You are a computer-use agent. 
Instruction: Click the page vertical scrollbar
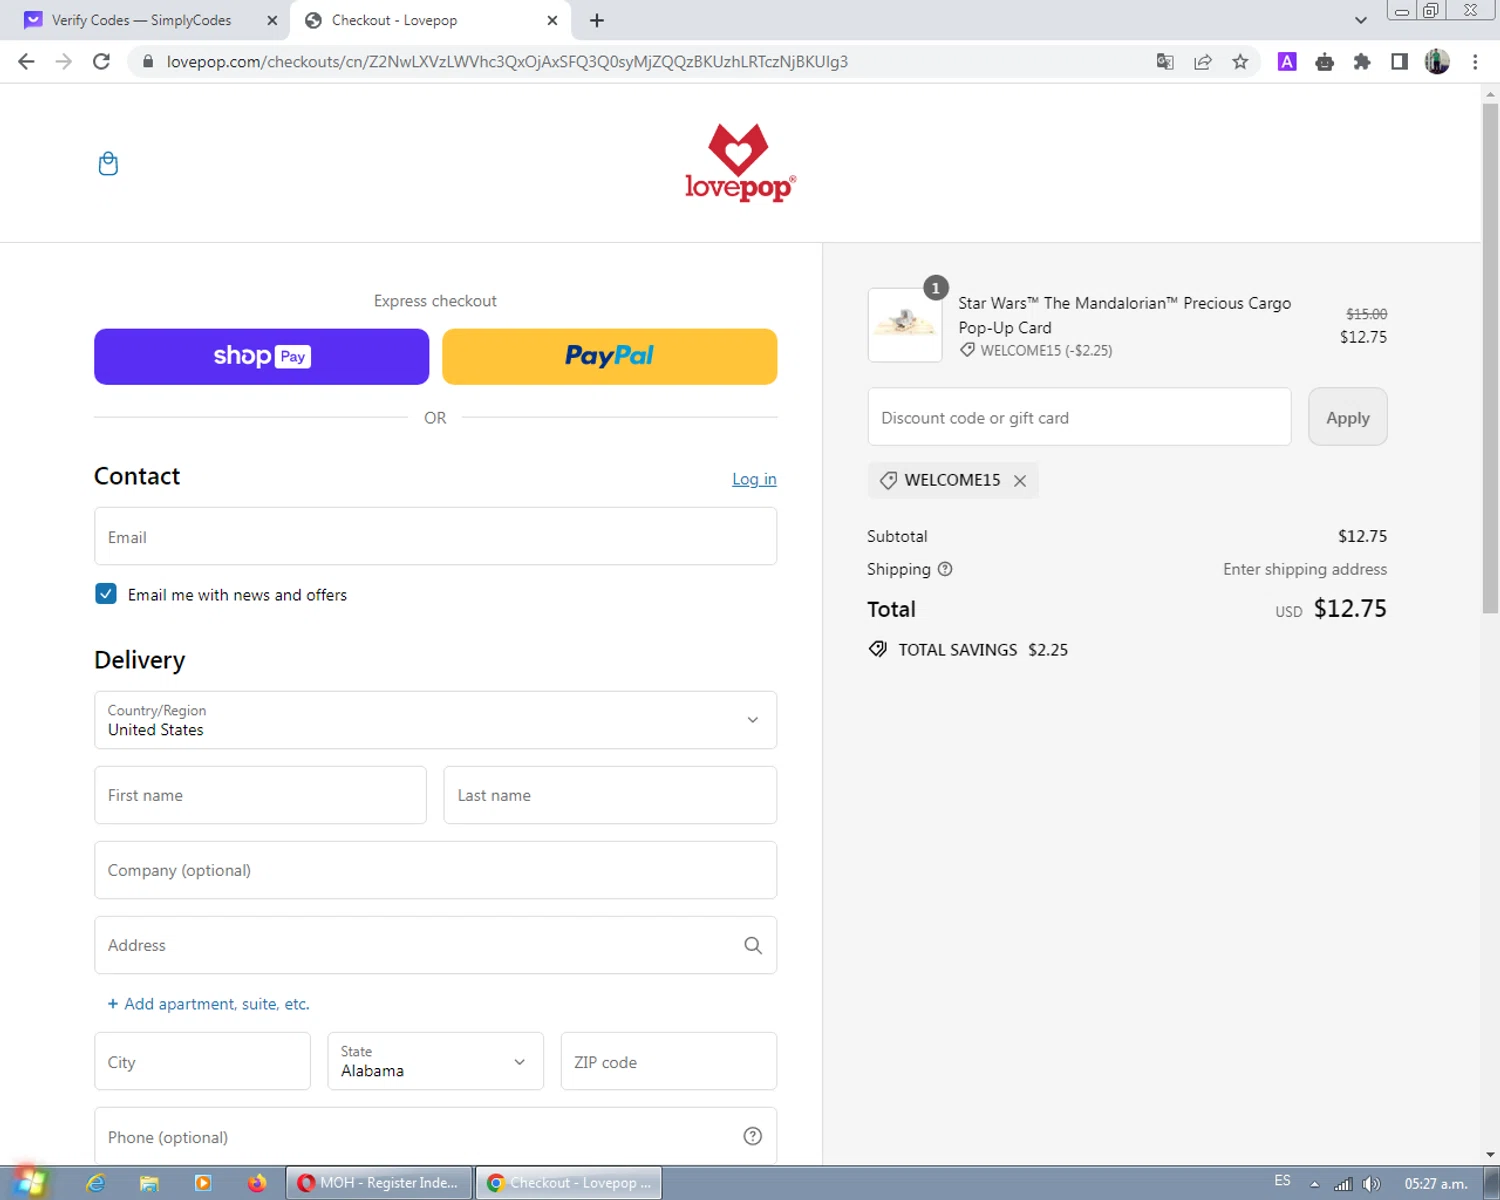1490,357
